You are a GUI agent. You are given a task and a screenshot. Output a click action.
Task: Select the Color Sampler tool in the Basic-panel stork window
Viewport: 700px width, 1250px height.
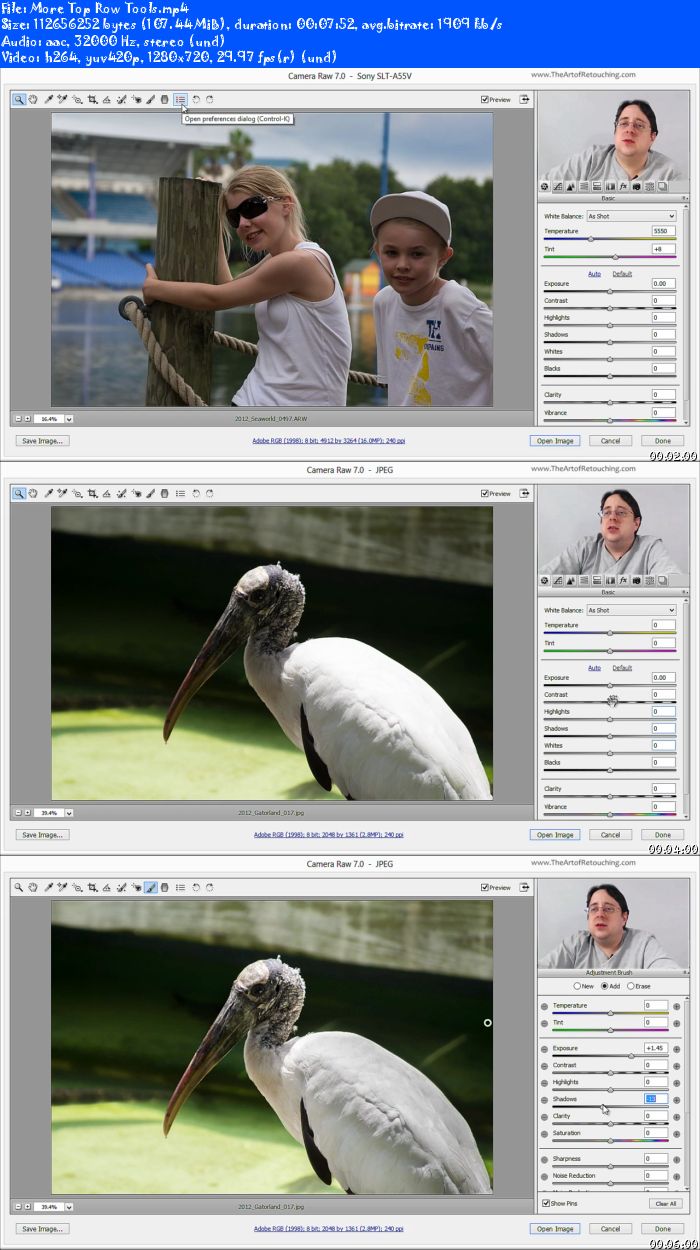click(61, 493)
